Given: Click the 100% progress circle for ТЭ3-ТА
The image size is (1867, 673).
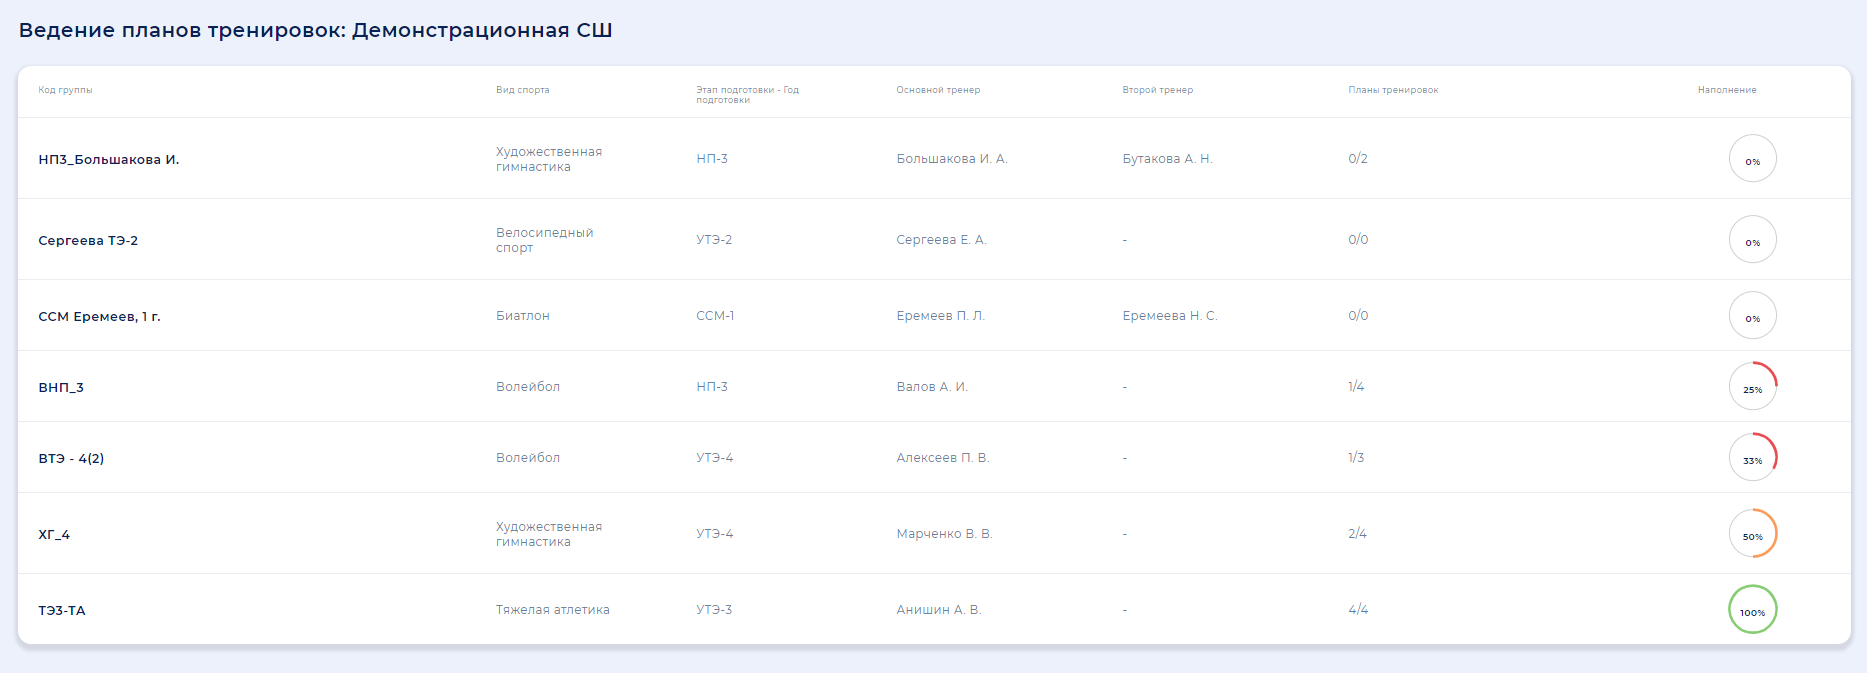Looking at the screenshot, I should [x=1752, y=609].
